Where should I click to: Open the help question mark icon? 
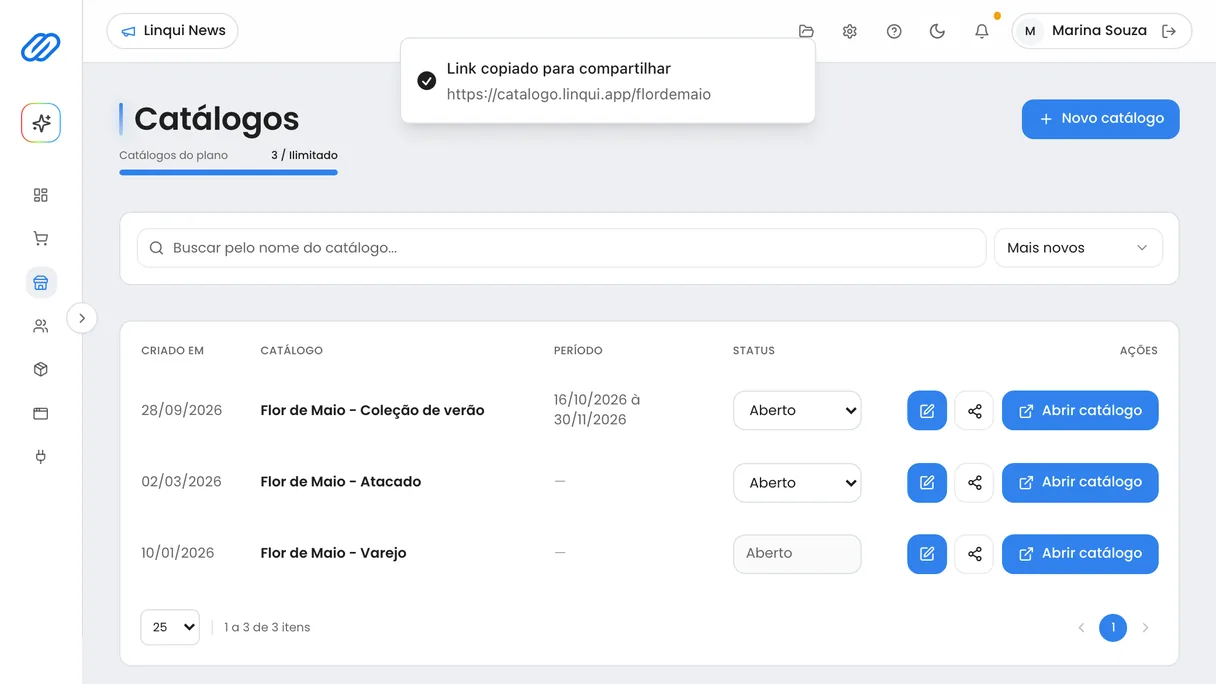pos(894,31)
